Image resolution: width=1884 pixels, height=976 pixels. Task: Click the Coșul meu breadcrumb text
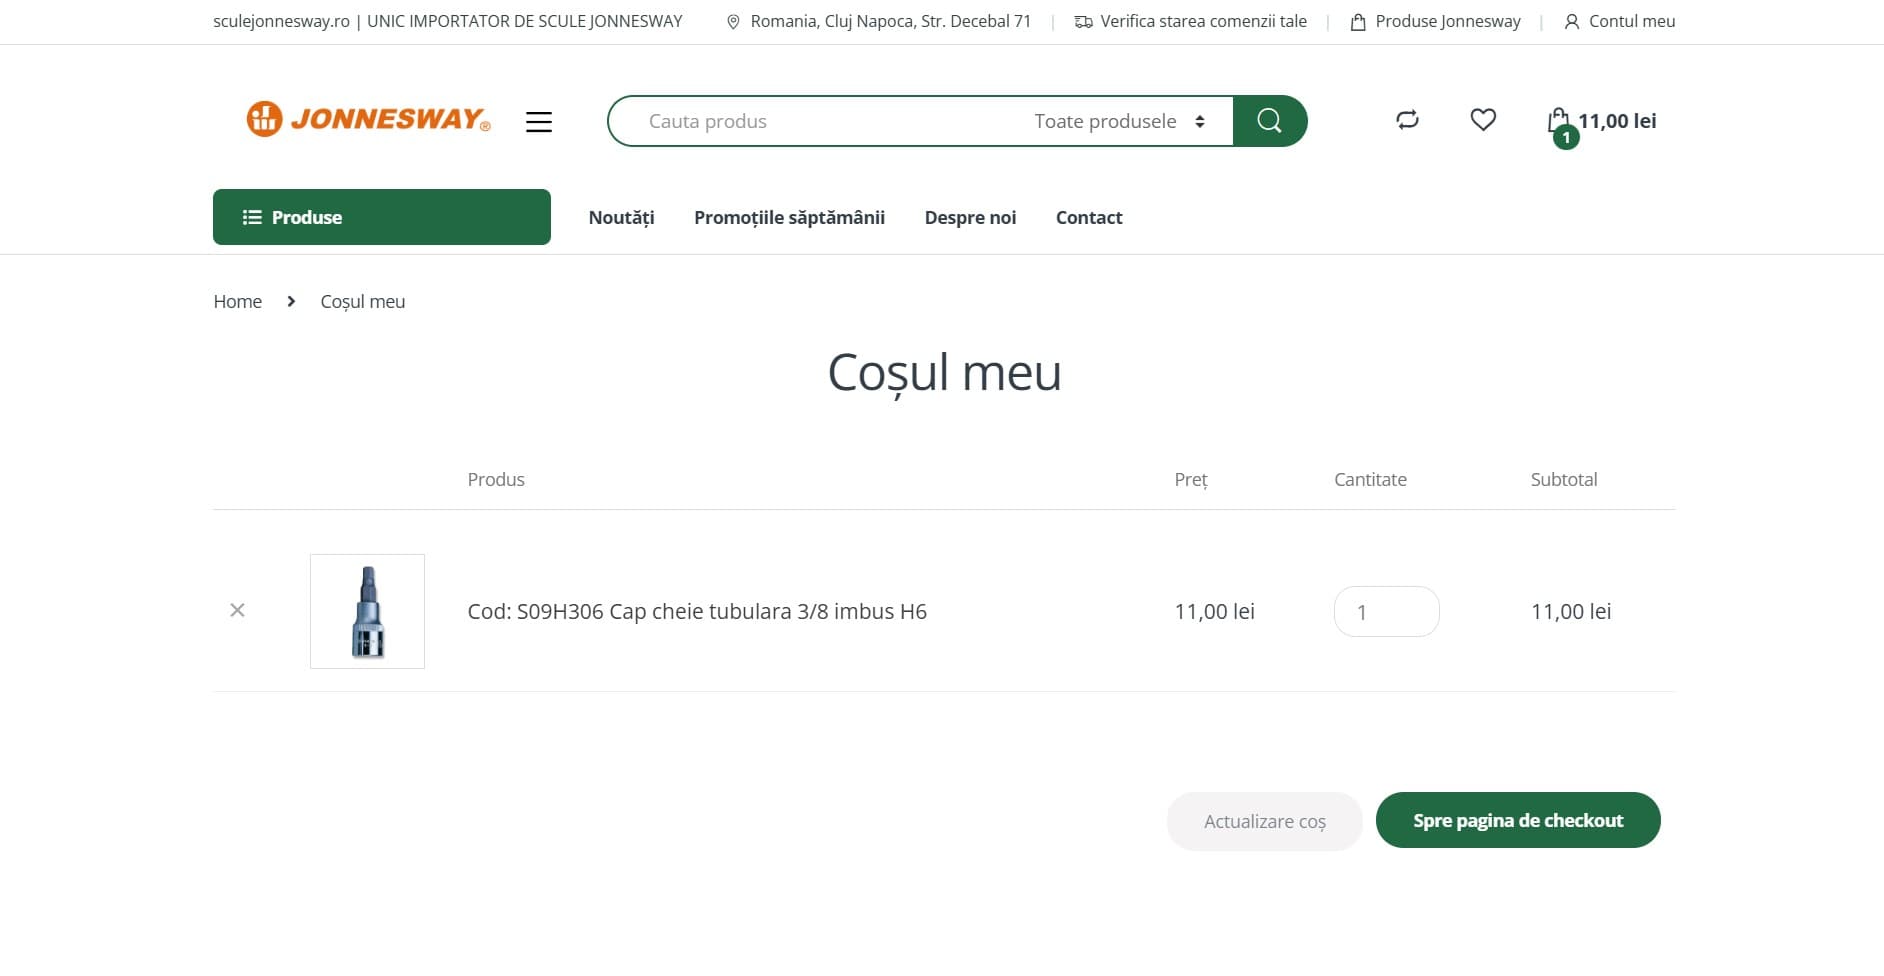coord(363,302)
